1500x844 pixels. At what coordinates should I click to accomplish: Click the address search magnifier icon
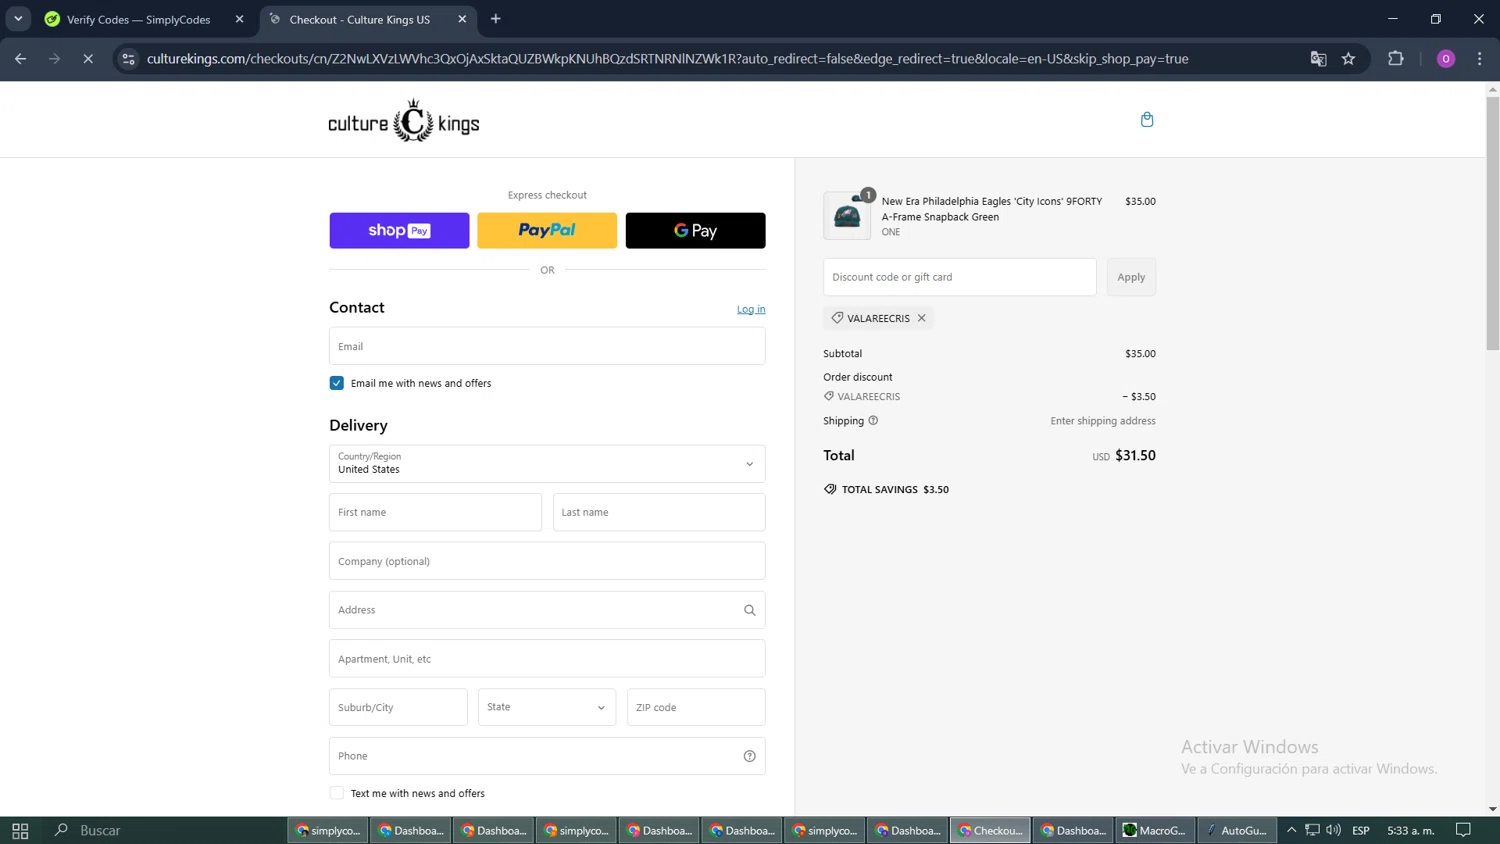coord(749,610)
